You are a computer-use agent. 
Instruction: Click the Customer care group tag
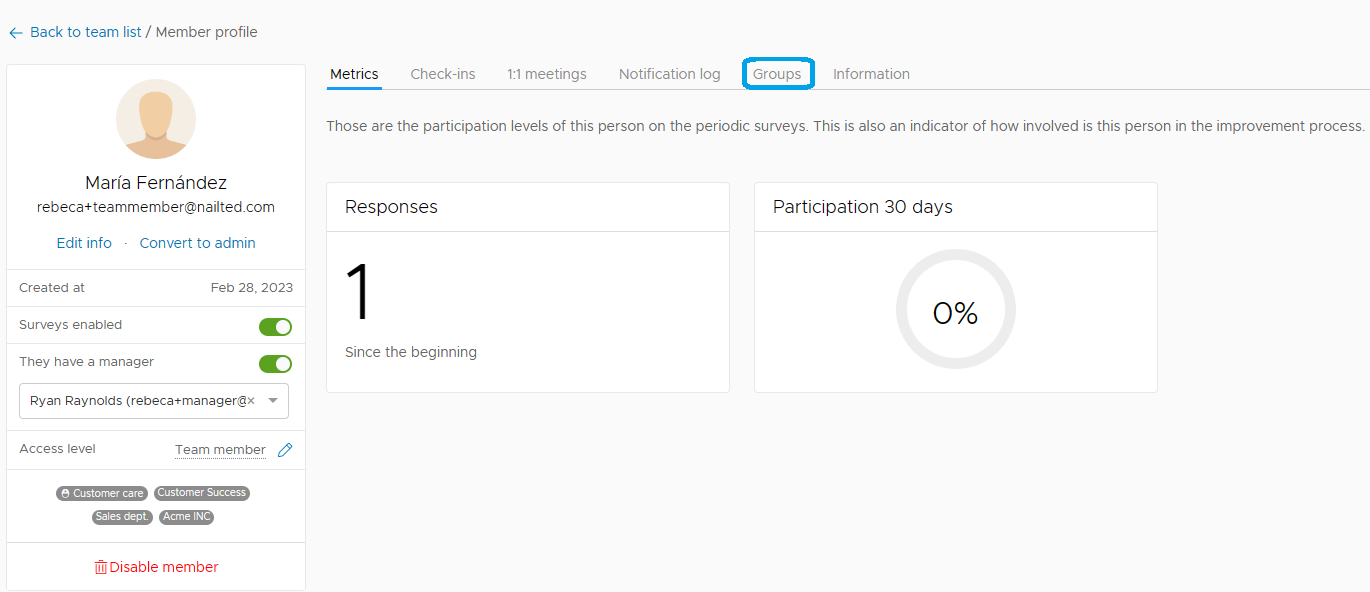(102, 493)
